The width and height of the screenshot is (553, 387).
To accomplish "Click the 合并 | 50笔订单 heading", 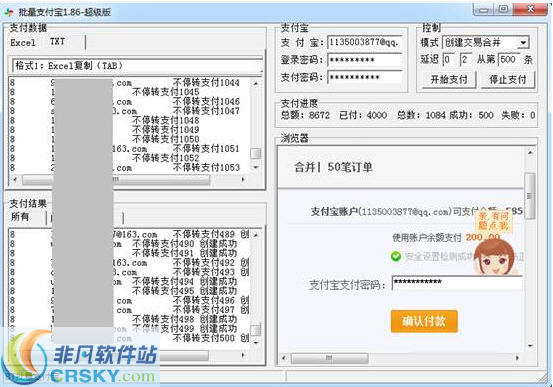I will click(333, 167).
